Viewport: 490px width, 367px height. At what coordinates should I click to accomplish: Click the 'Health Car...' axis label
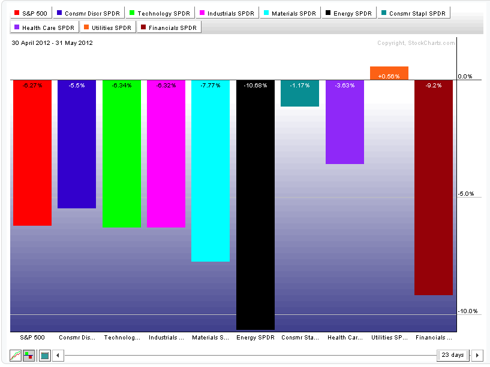pyautogui.click(x=345, y=338)
